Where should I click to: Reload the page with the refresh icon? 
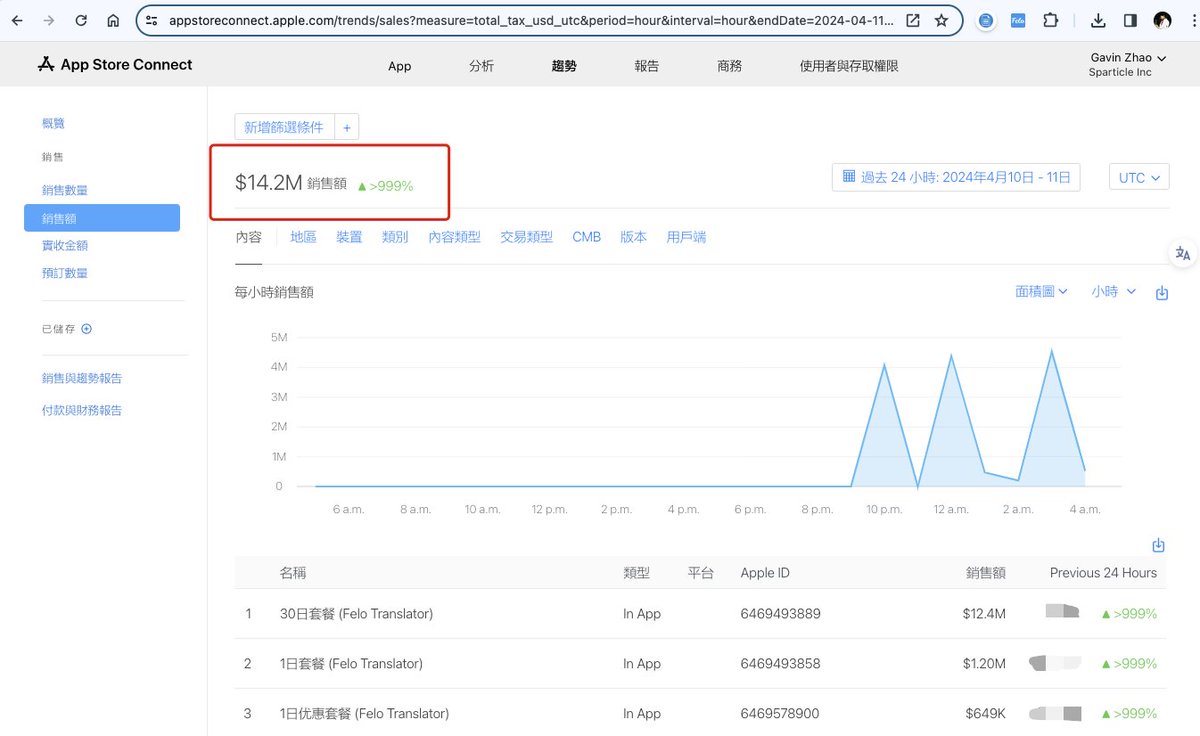(81, 20)
